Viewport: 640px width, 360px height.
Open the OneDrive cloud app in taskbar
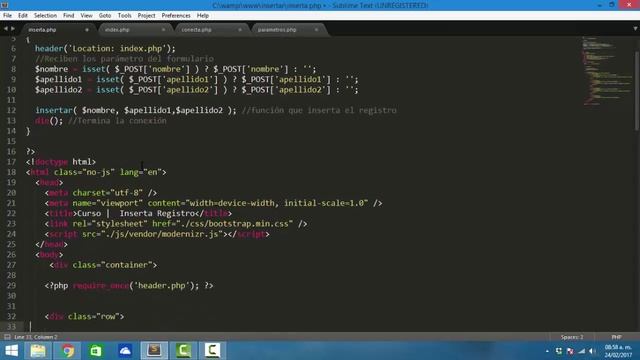(125, 351)
